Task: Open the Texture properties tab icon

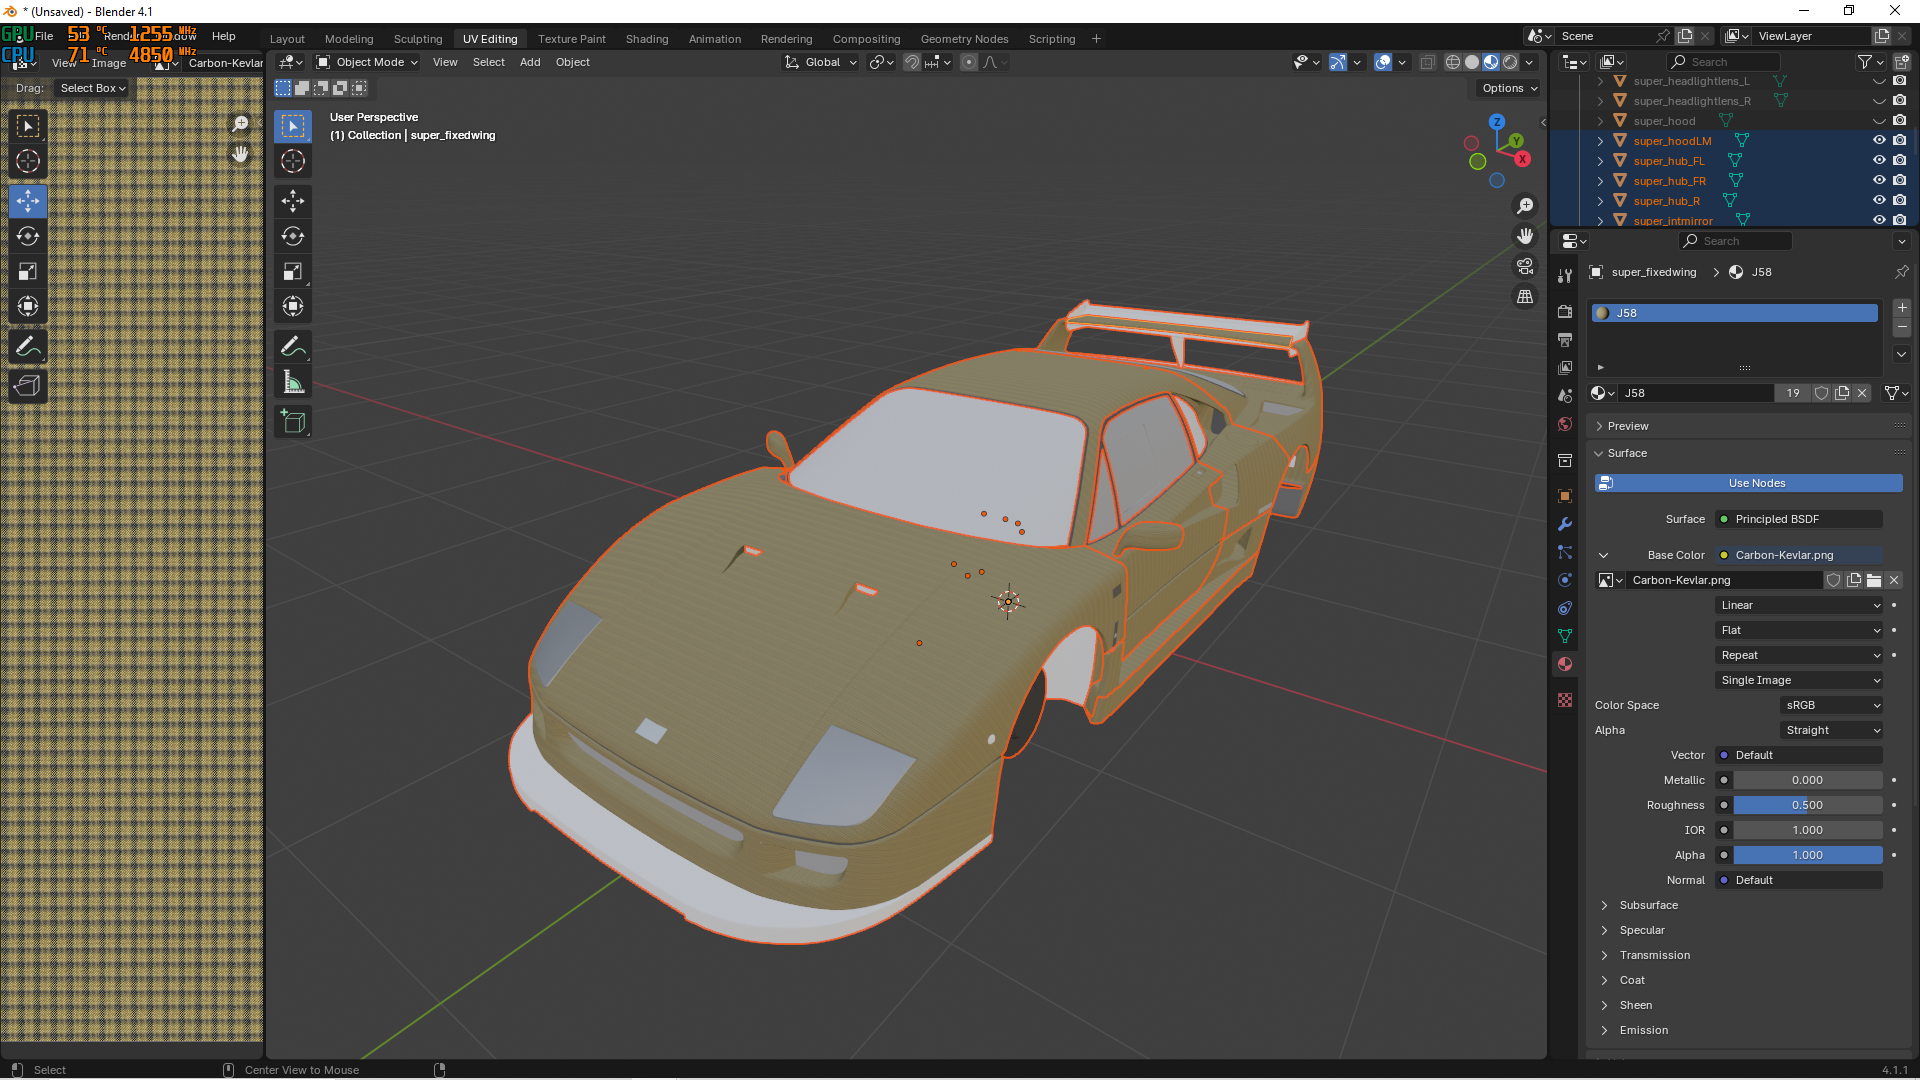Action: pos(1565,700)
